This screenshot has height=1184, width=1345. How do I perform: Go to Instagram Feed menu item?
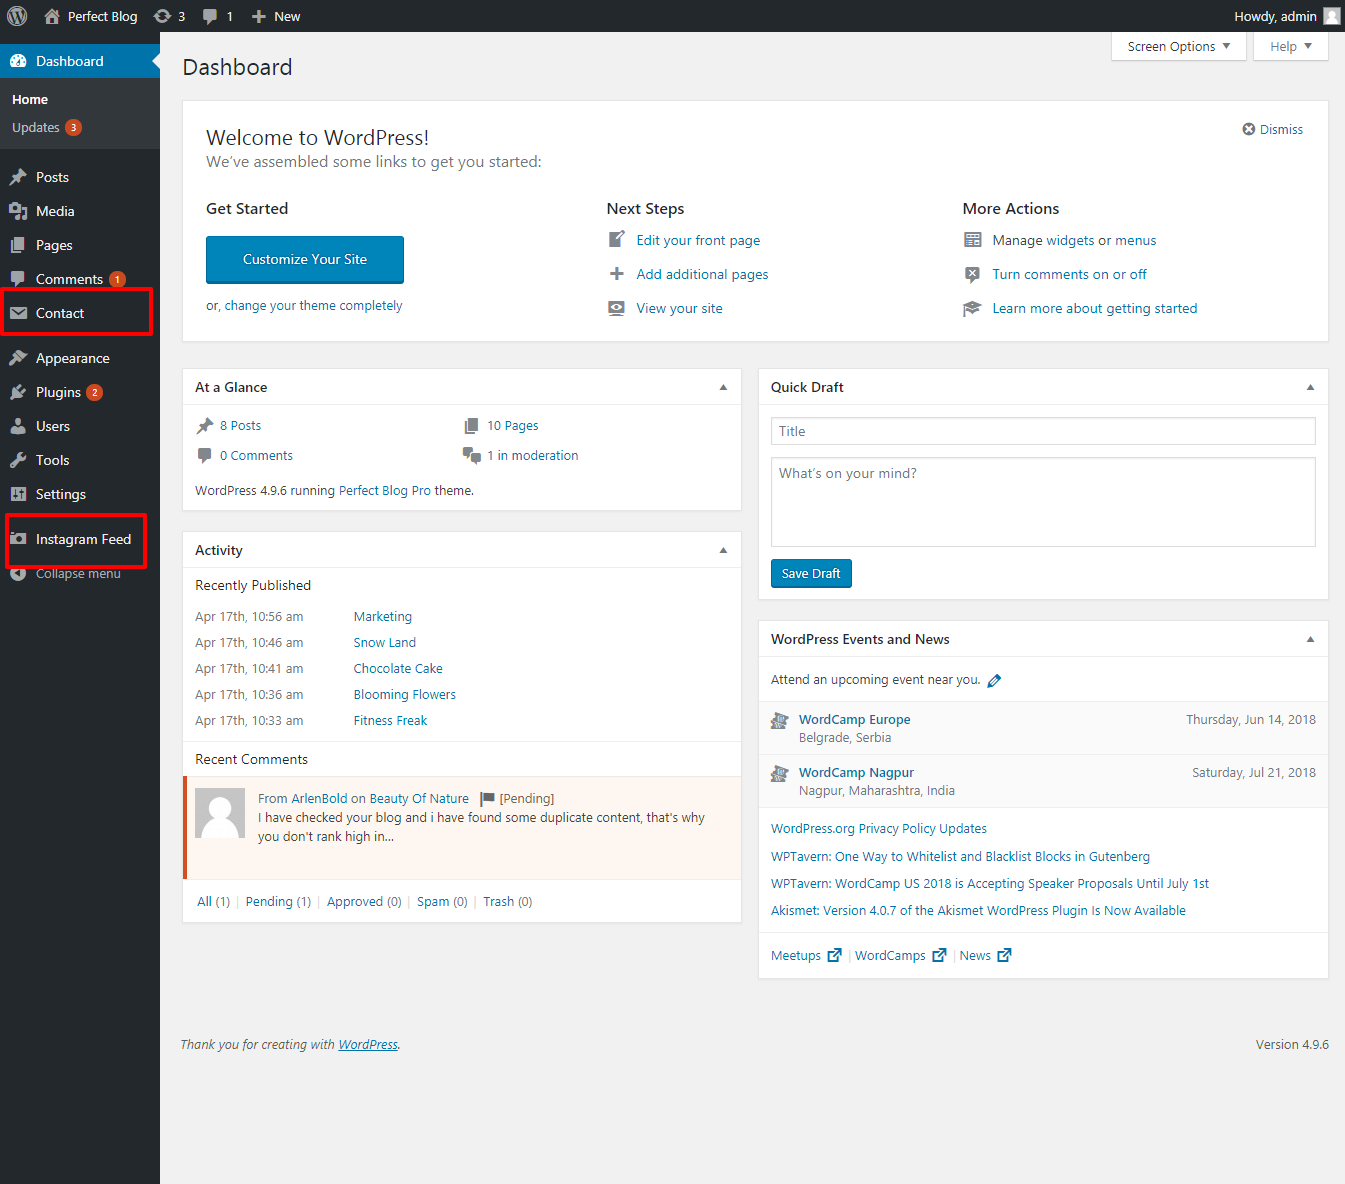[x=83, y=539]
